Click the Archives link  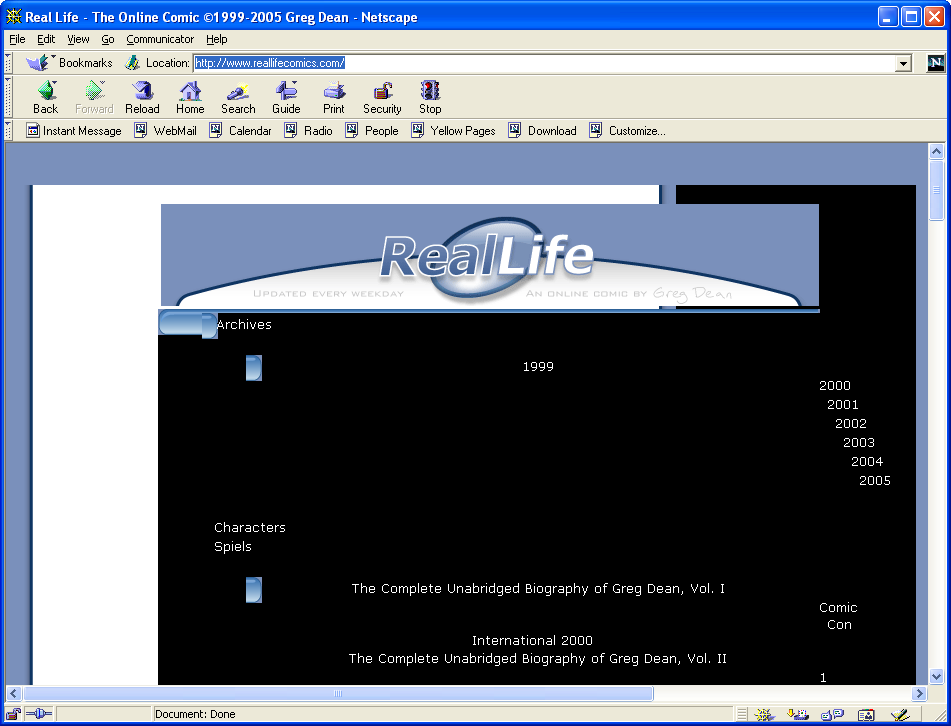(x=244, y=324)
